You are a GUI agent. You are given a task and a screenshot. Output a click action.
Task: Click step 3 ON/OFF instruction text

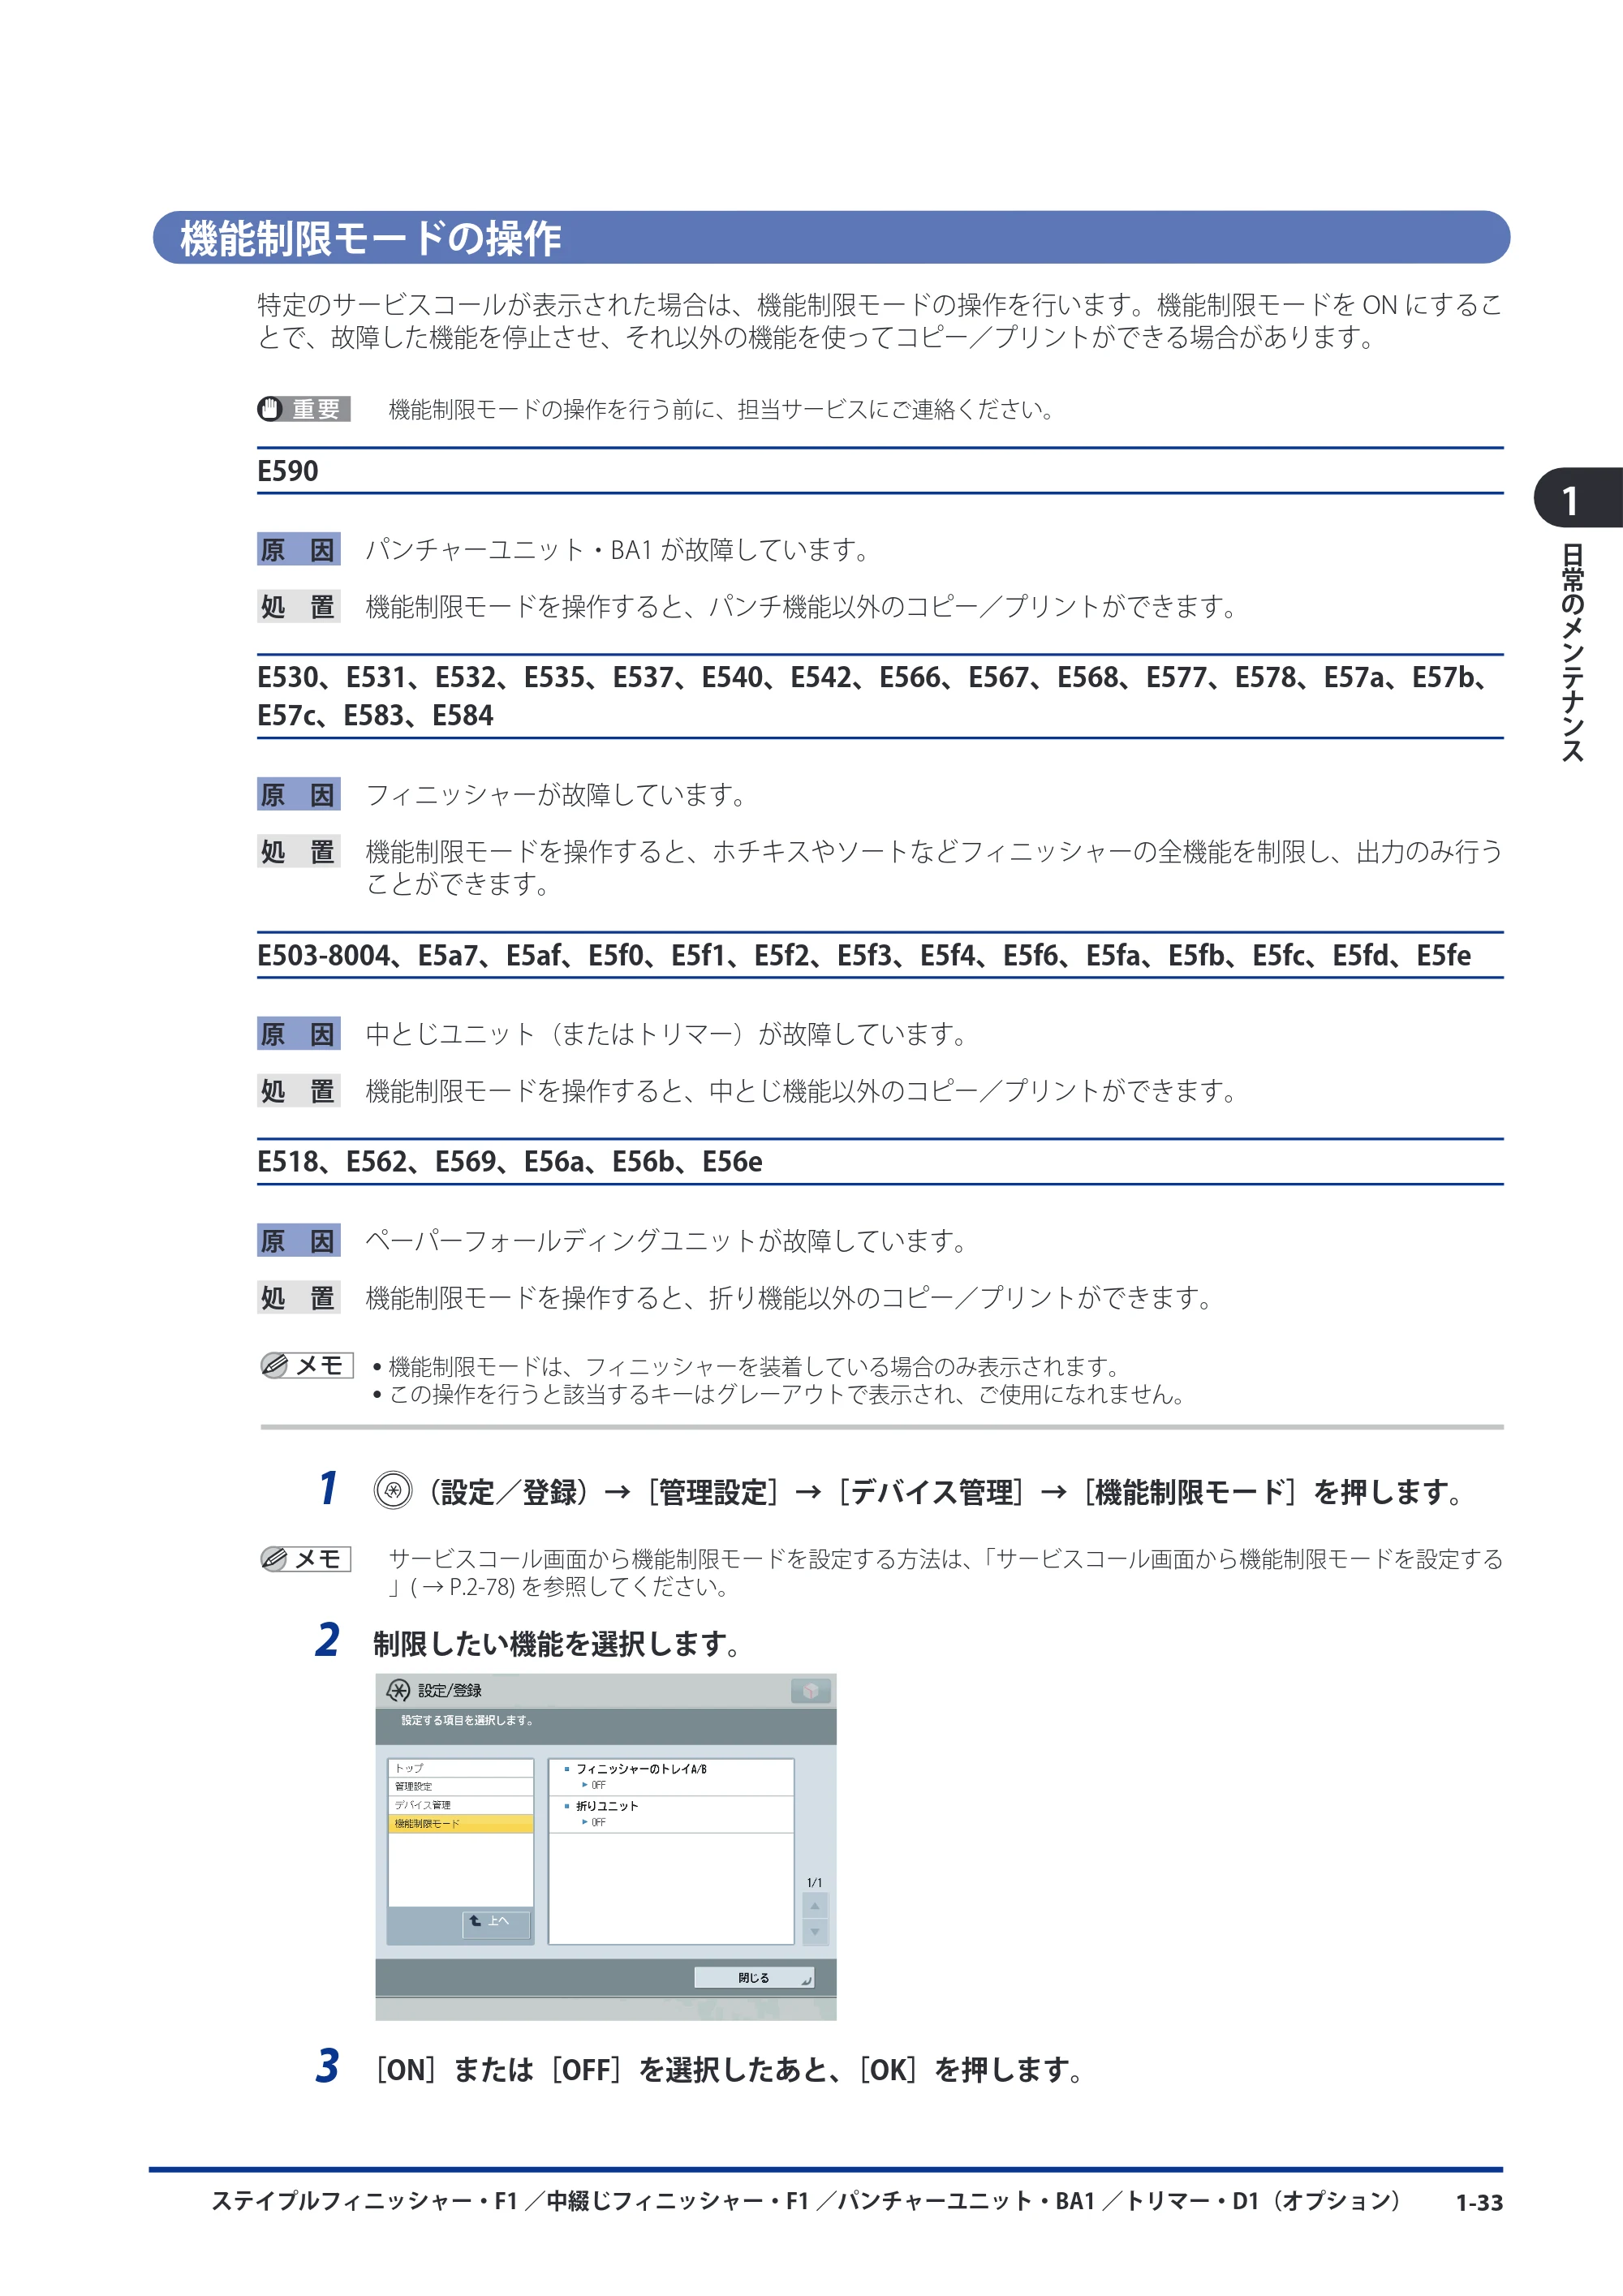click(x=730, y=2069)
